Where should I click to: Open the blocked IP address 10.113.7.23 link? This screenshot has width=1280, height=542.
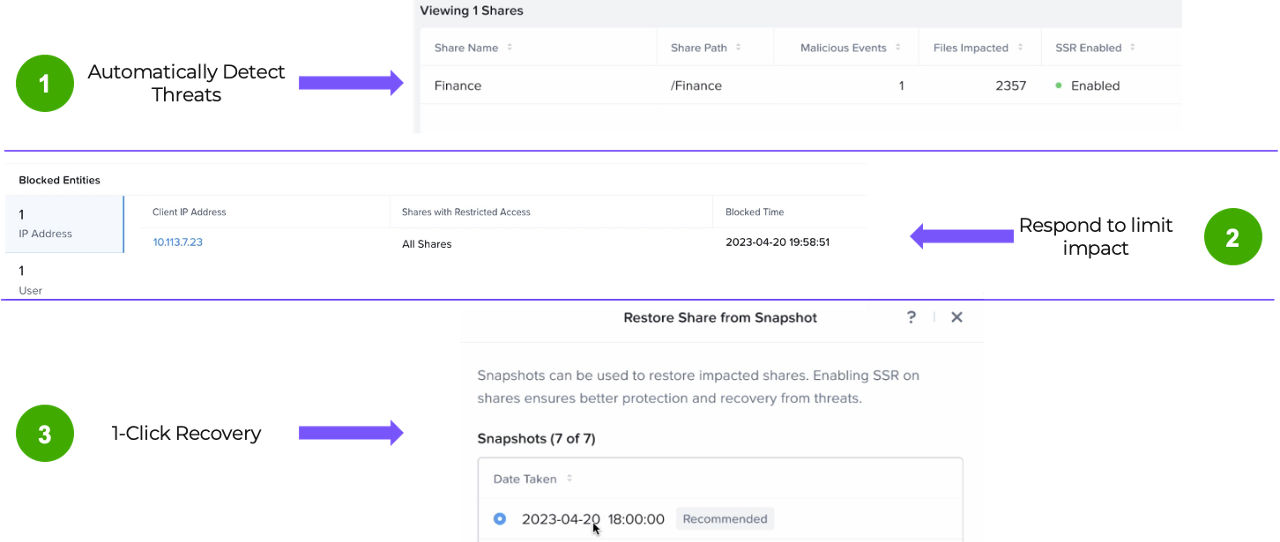[177, 242]
